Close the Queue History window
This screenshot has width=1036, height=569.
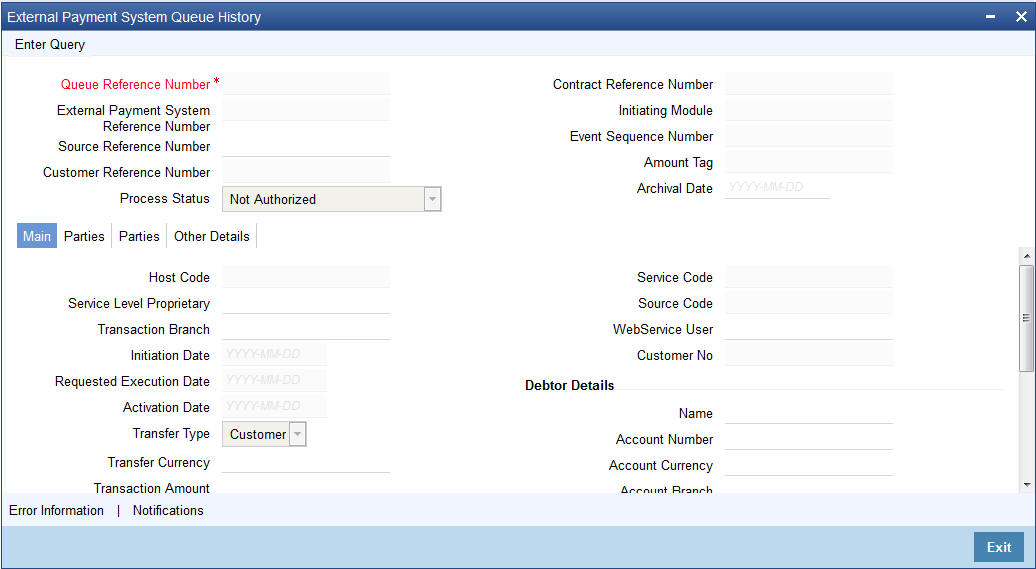coord(1021,17)
